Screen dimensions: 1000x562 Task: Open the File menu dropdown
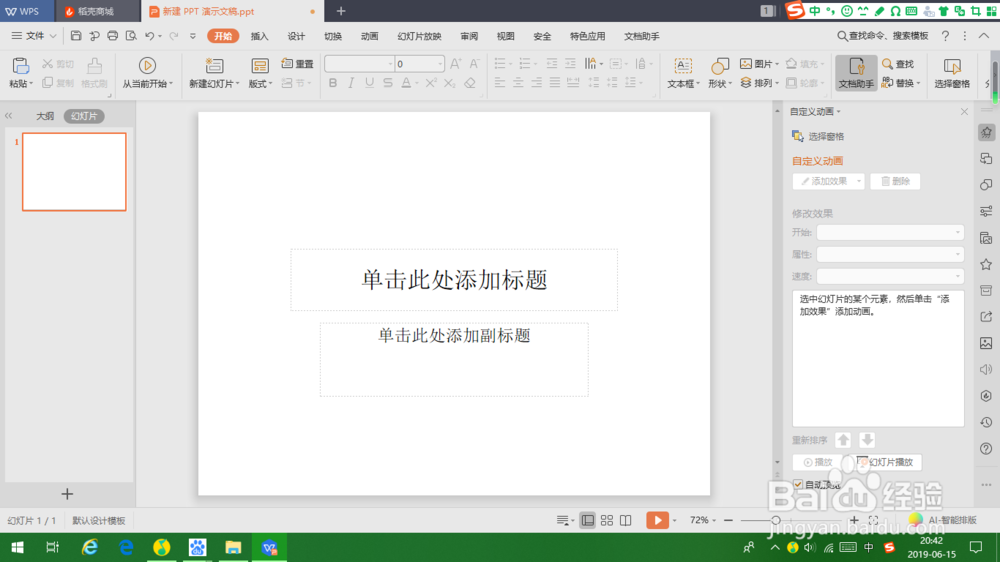tap(34, 36)
